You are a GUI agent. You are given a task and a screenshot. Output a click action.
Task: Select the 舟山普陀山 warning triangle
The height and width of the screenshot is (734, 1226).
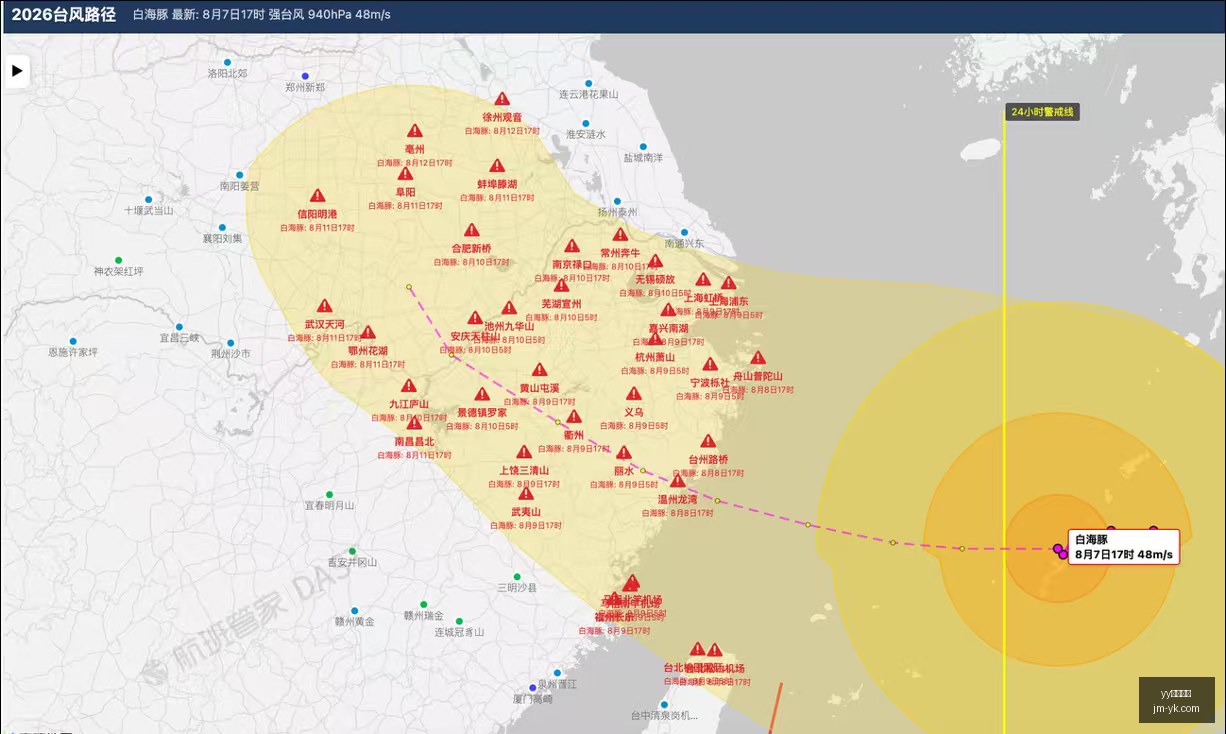click(758, 358)
